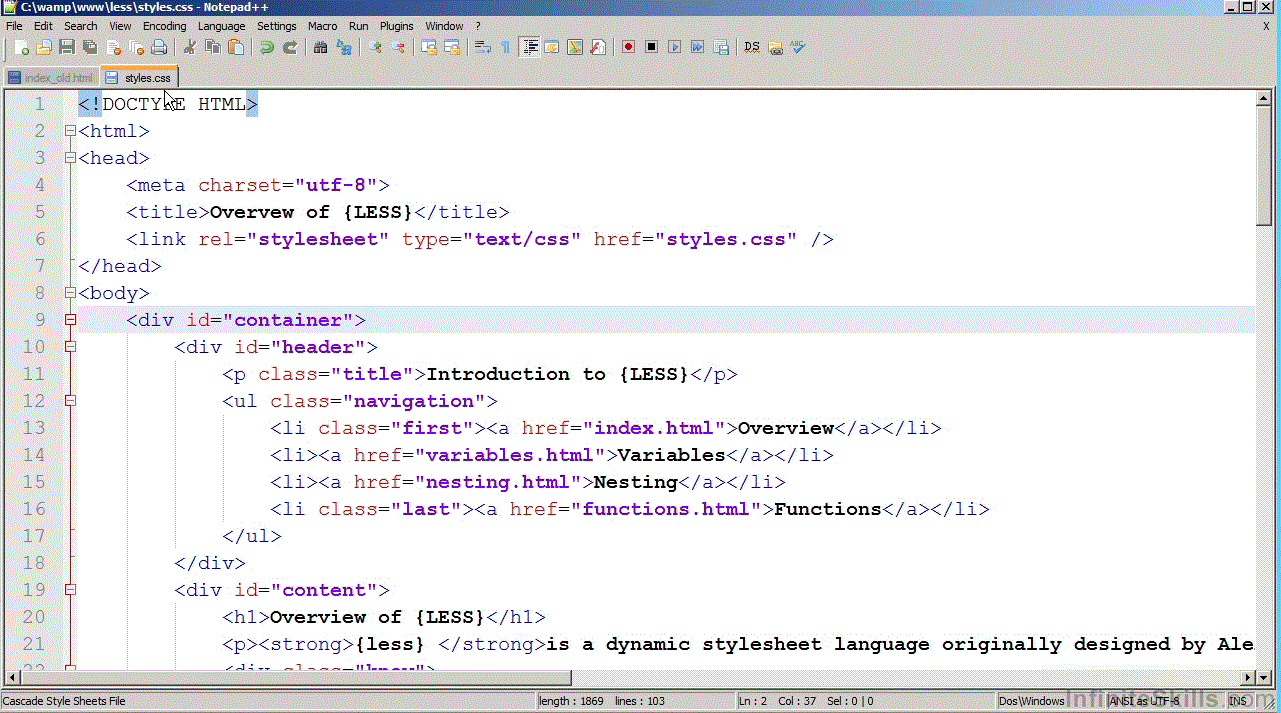Click the Copy toolbar icon
This screenshot has height=713, width=1281.
(213, 47)
